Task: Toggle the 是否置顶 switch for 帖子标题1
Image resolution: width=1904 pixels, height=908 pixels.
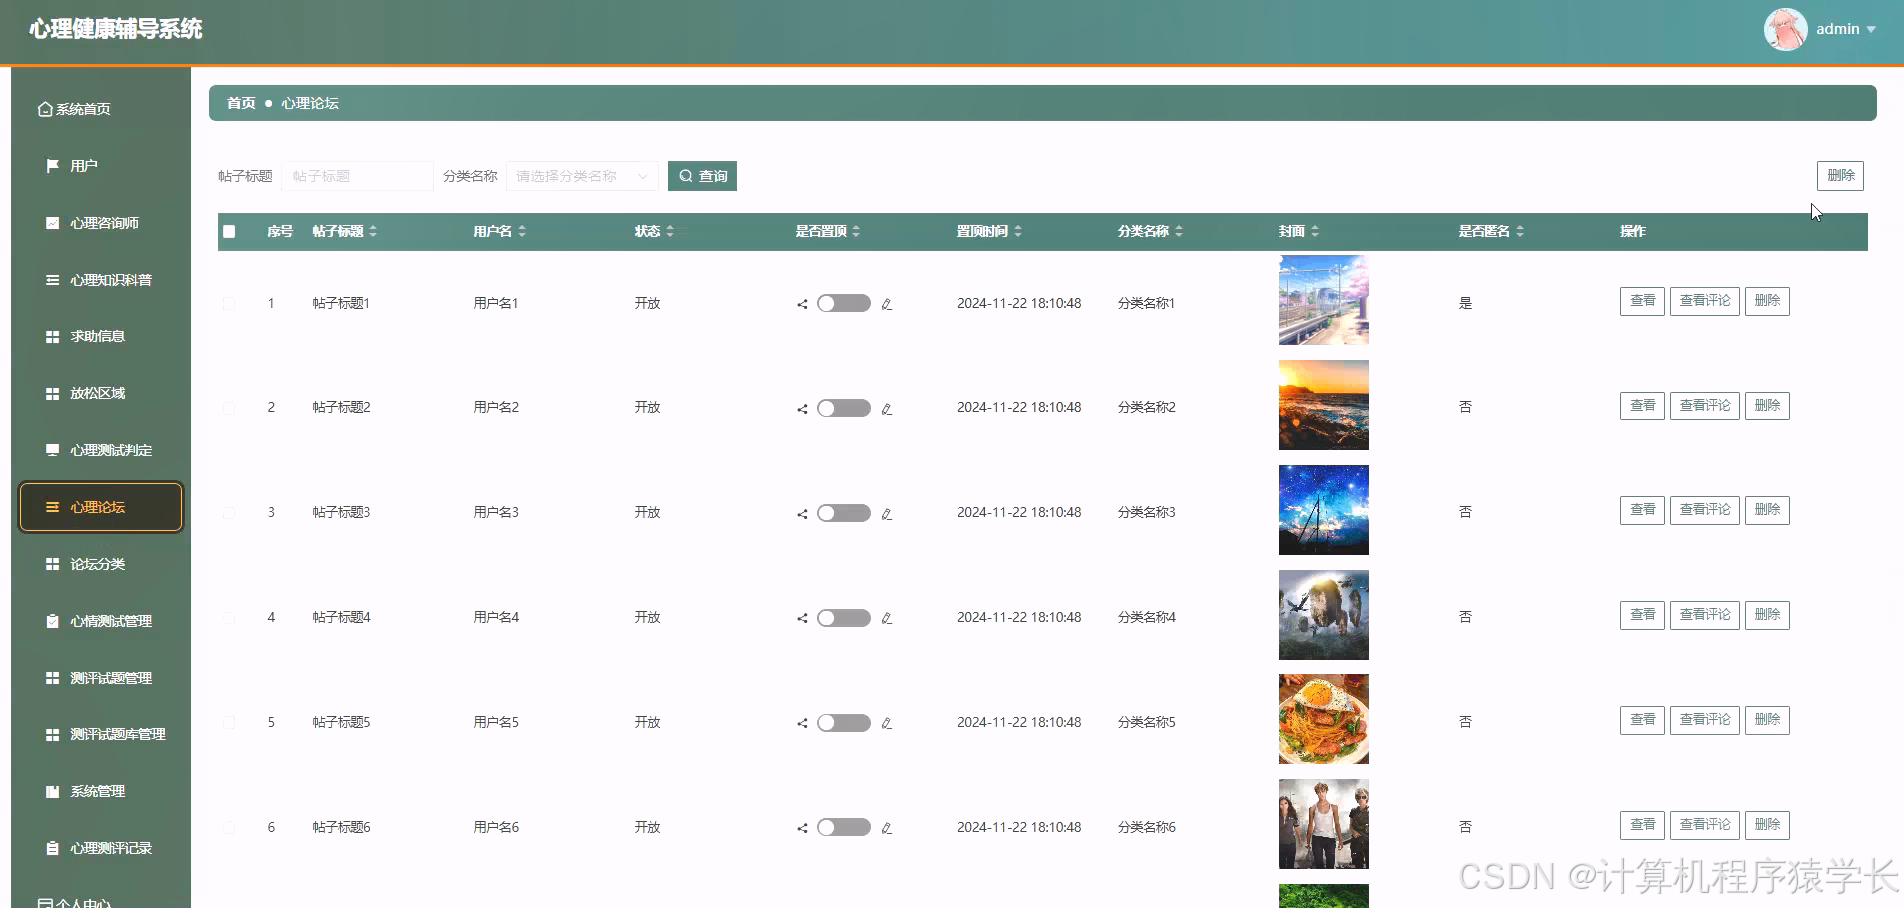Action: (844, 303)
